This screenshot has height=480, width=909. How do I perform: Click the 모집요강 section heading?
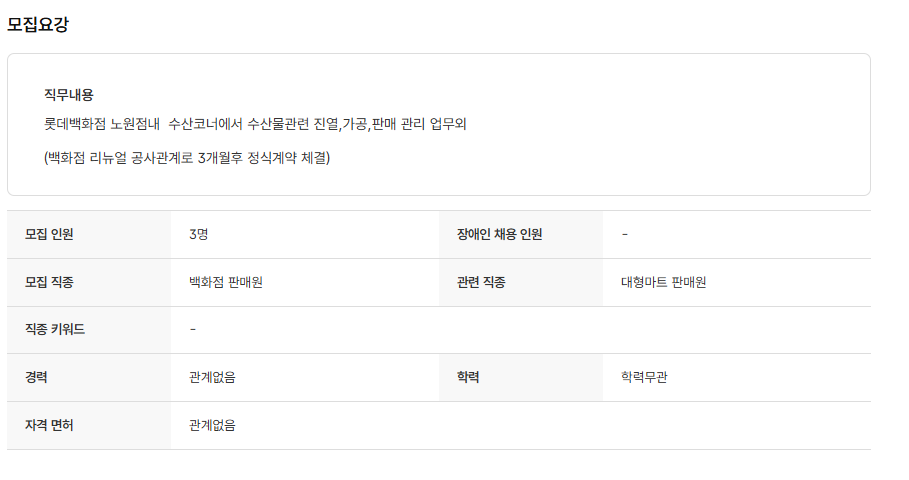(38, 25)
